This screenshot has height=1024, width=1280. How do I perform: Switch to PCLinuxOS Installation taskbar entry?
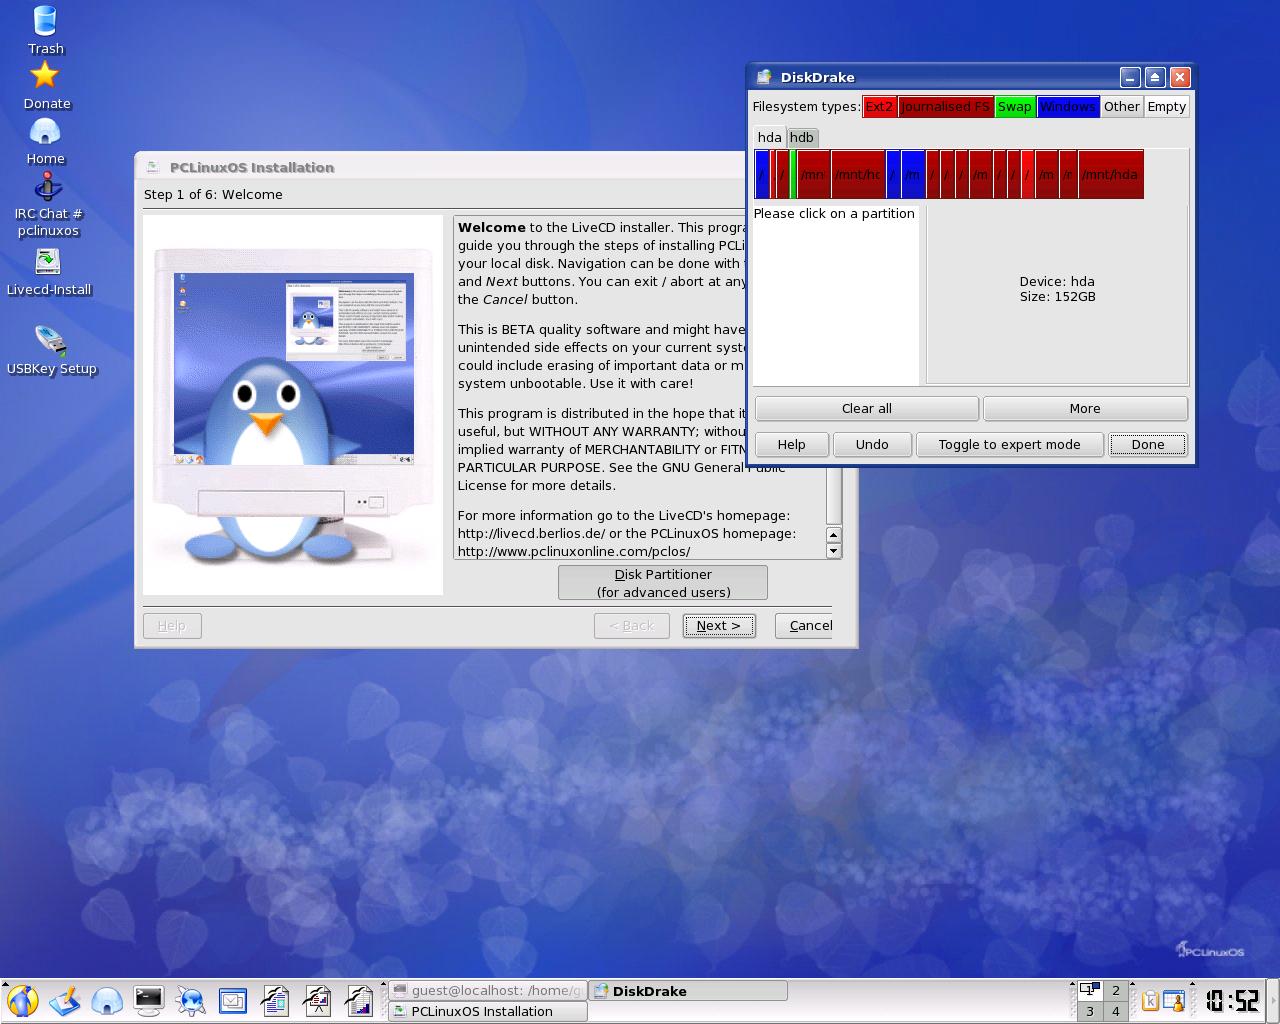click(x=487, y=1011)
